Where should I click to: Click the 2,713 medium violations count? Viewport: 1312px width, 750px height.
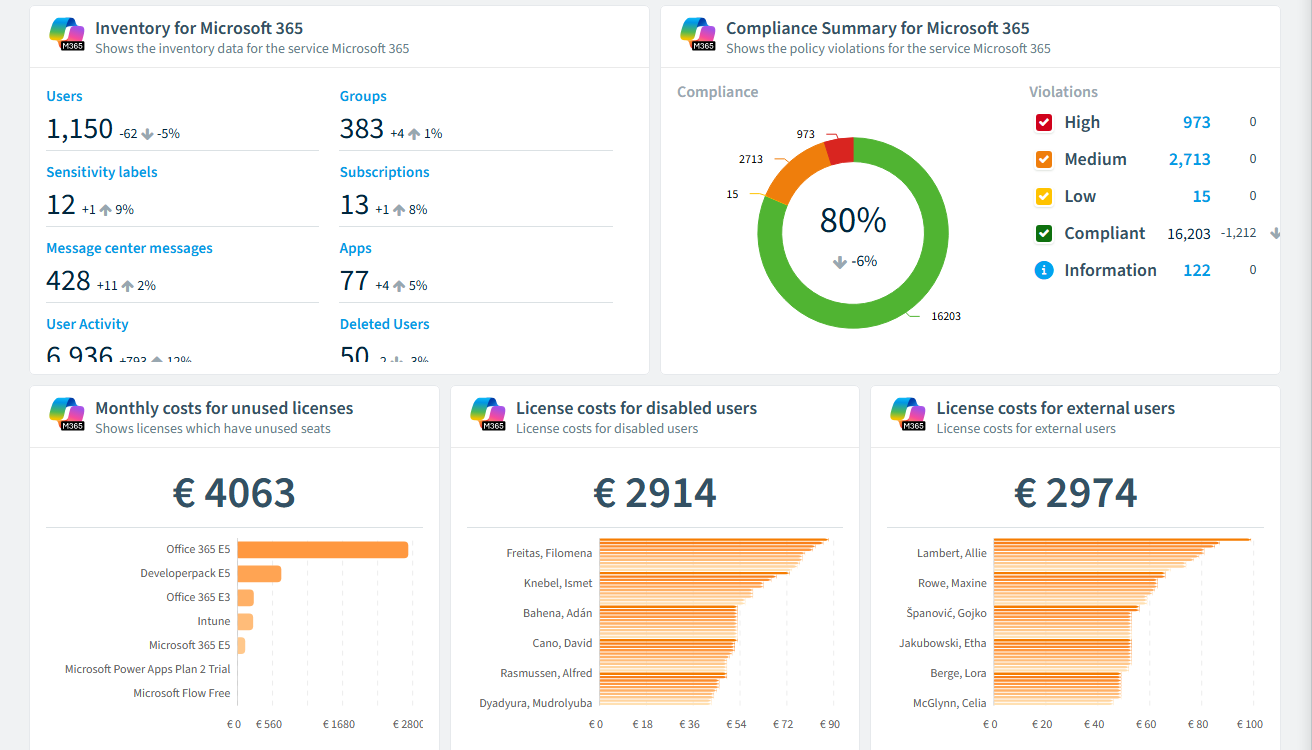(1189, 159)
